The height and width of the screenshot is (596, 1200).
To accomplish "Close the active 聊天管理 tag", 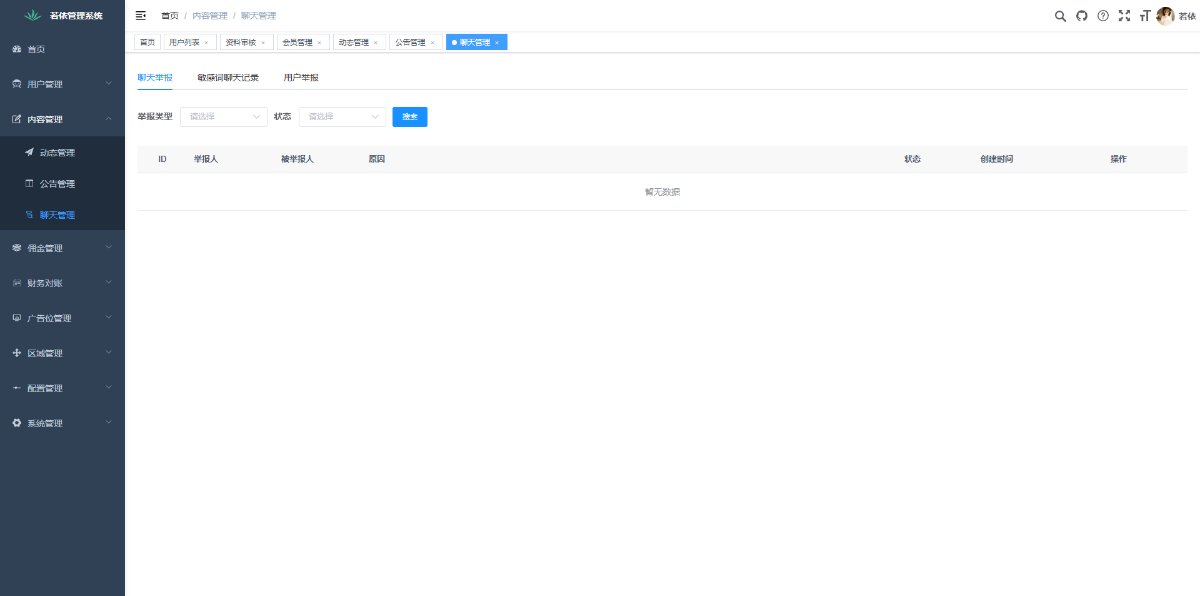I will (x=497, y=43).
